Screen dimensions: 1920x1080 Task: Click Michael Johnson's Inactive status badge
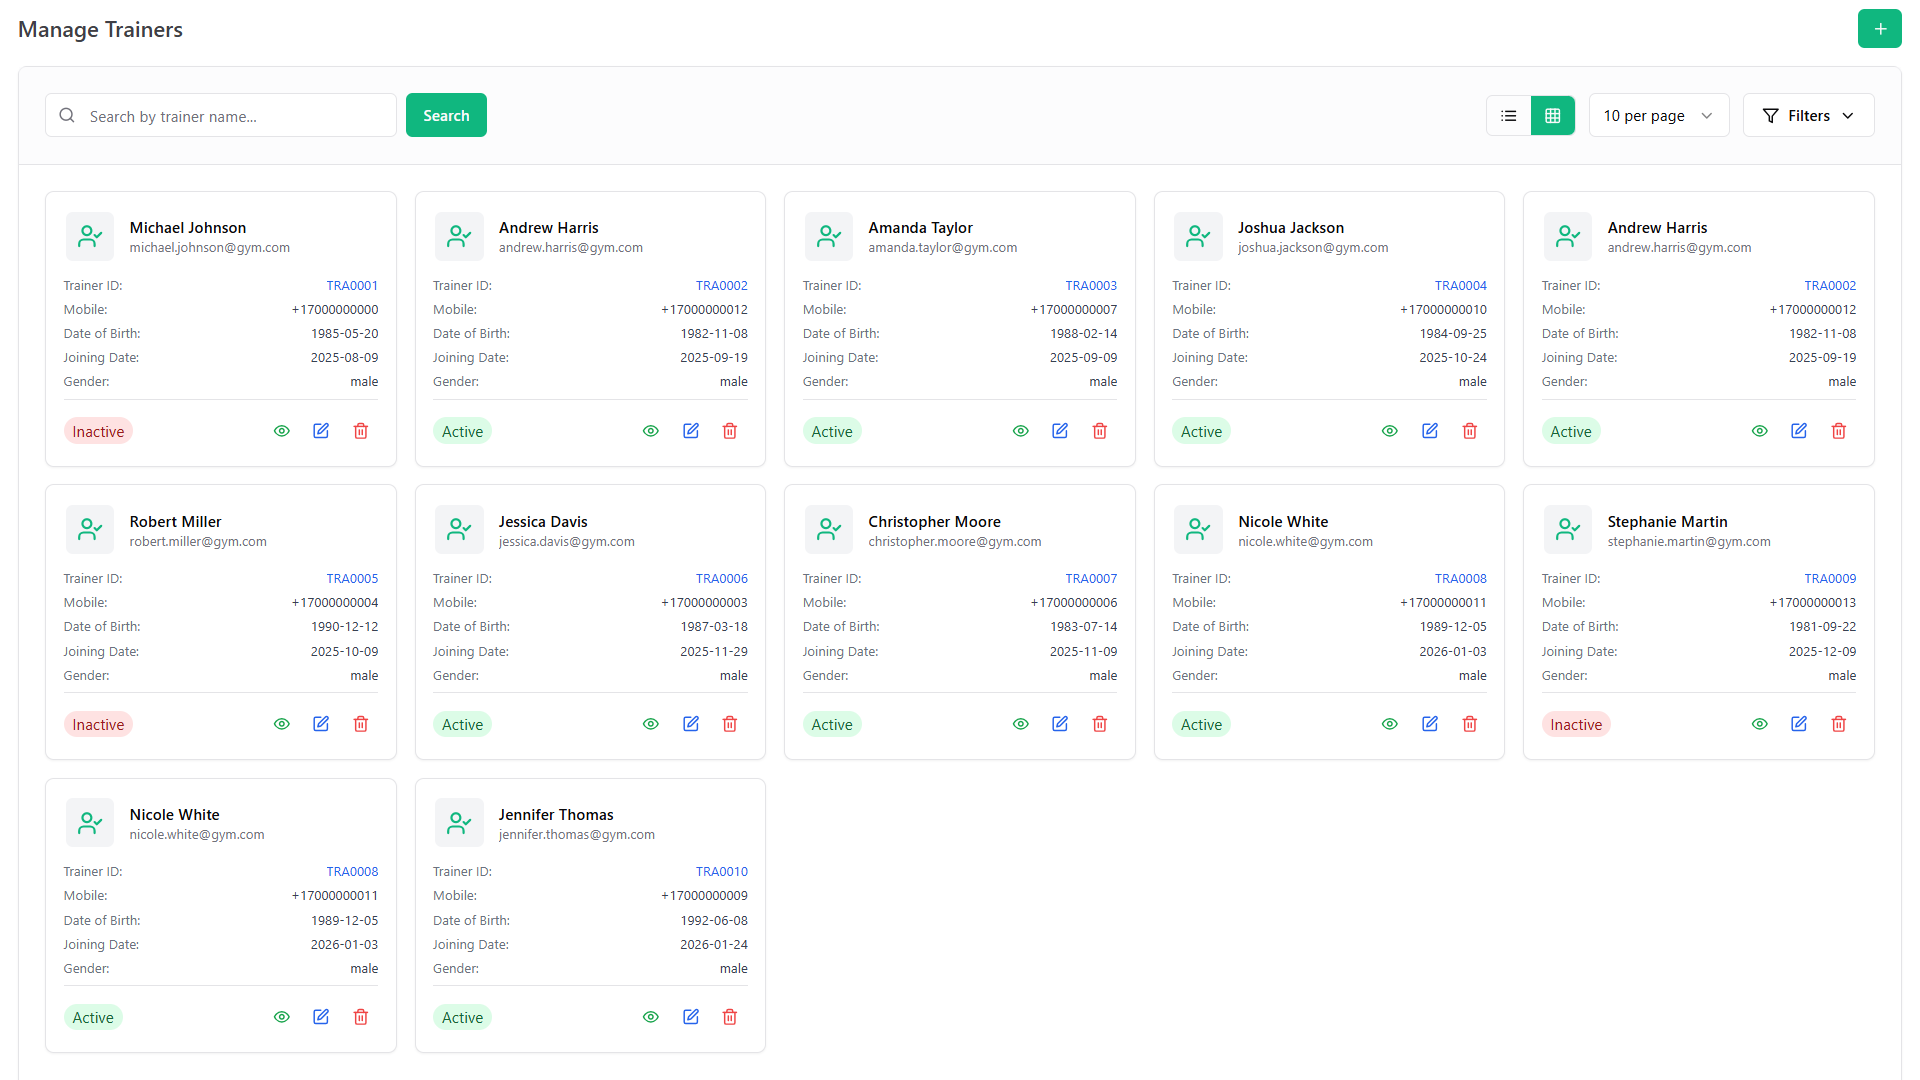(98, 431)
